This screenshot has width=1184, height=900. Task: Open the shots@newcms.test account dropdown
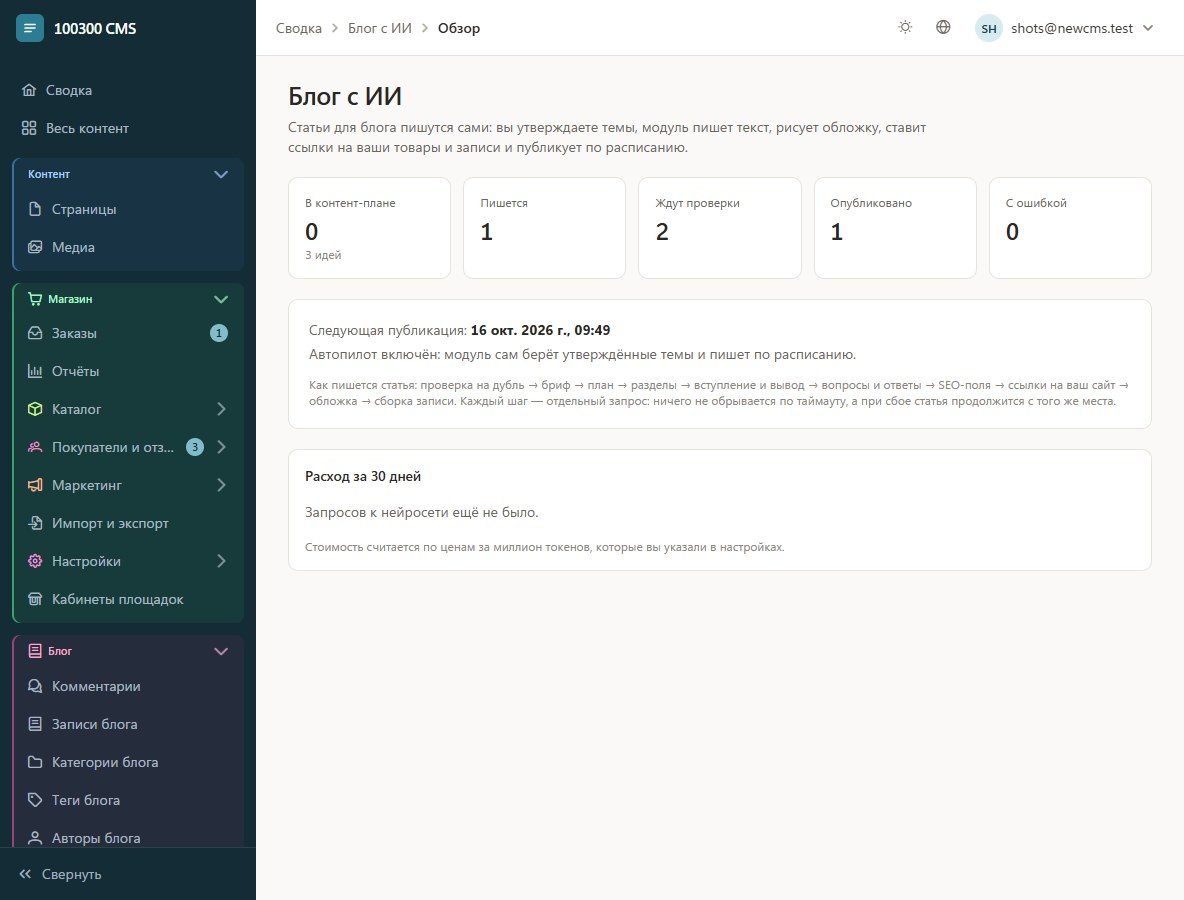point(1065,29)
